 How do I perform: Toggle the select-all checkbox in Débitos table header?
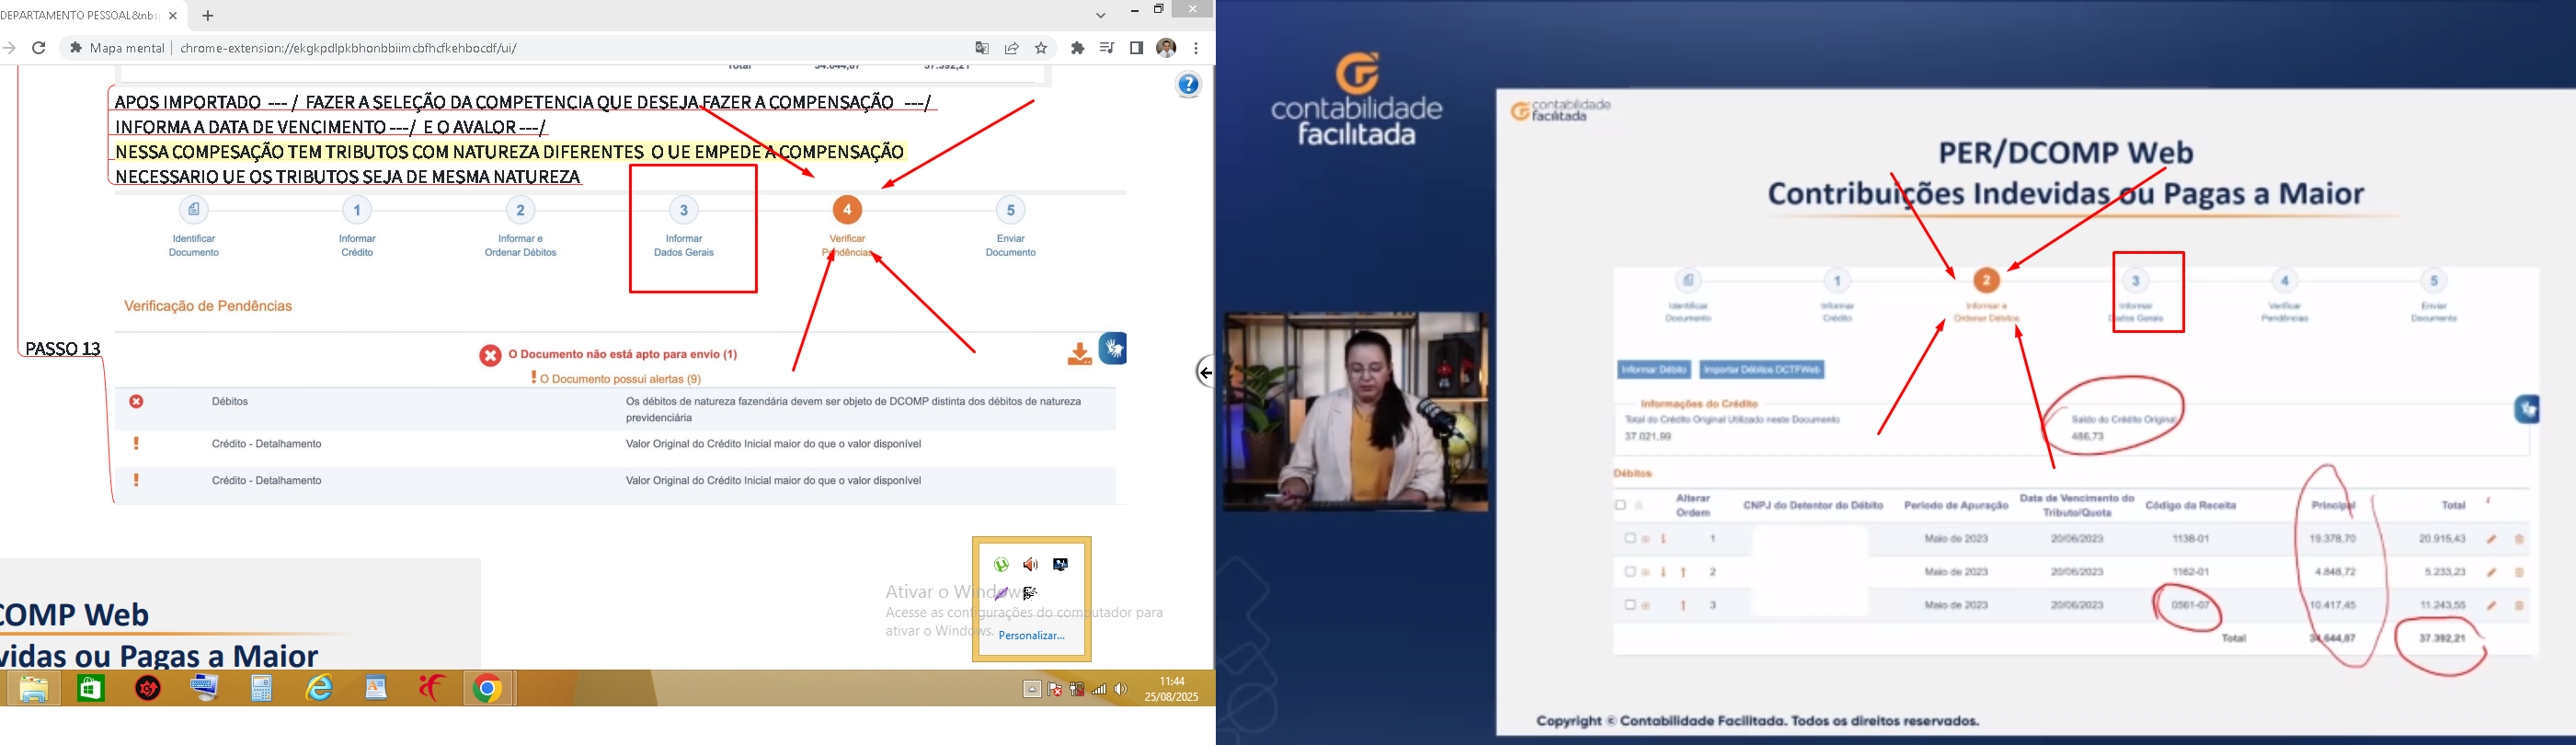(x=1621, y=505)
